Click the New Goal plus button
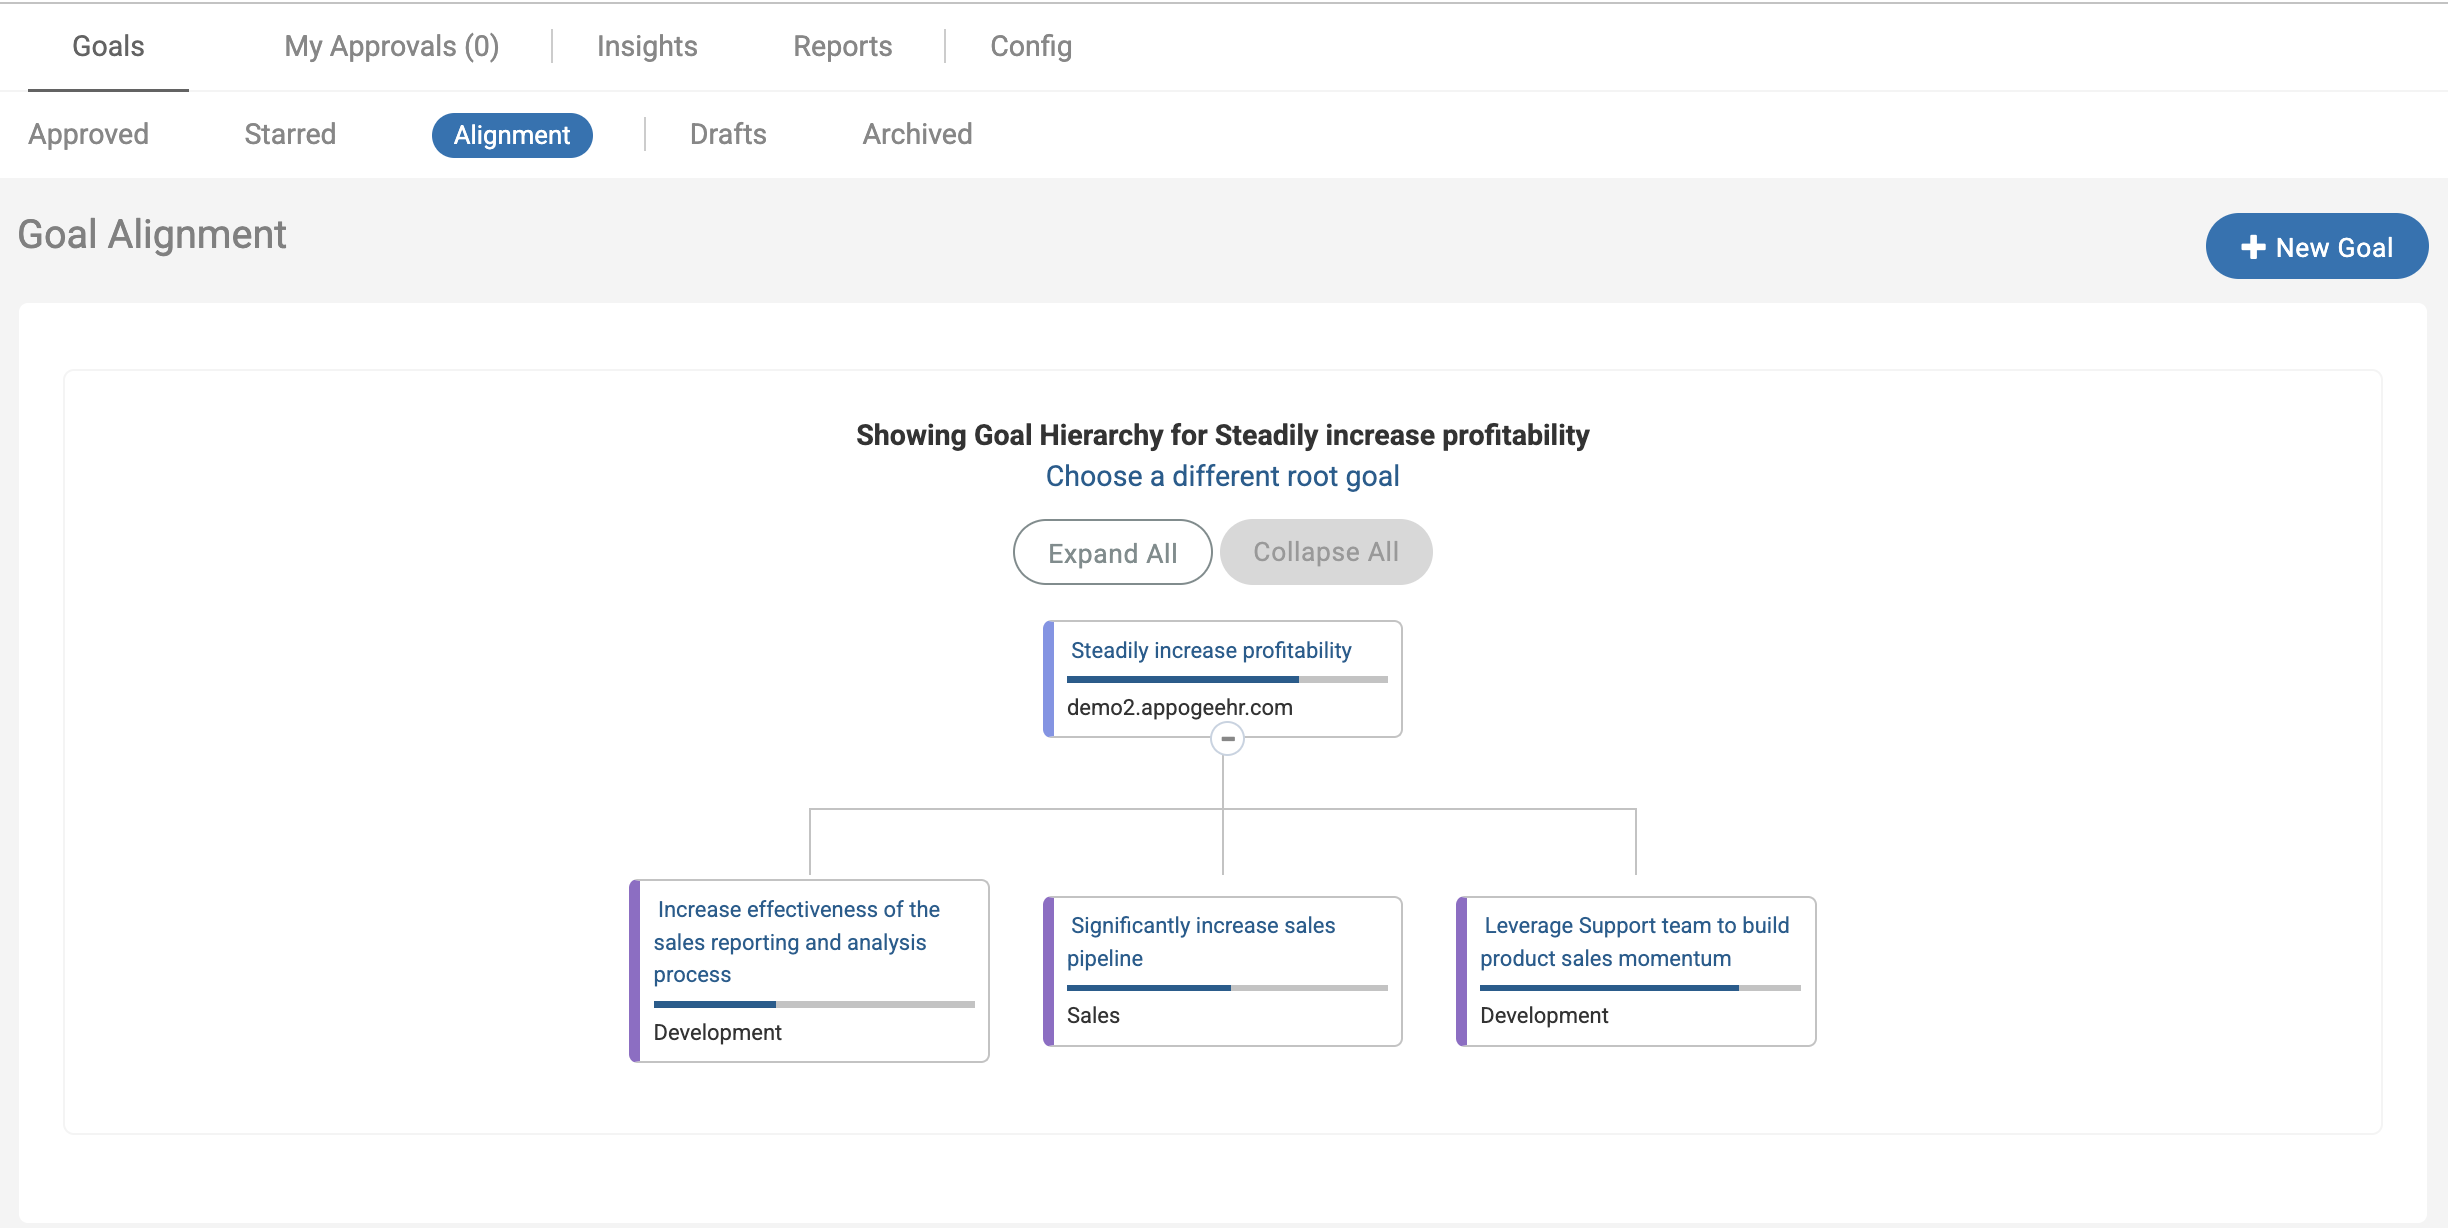The height and width of the screenshot is (1228, 2448). click(2316, 247)
